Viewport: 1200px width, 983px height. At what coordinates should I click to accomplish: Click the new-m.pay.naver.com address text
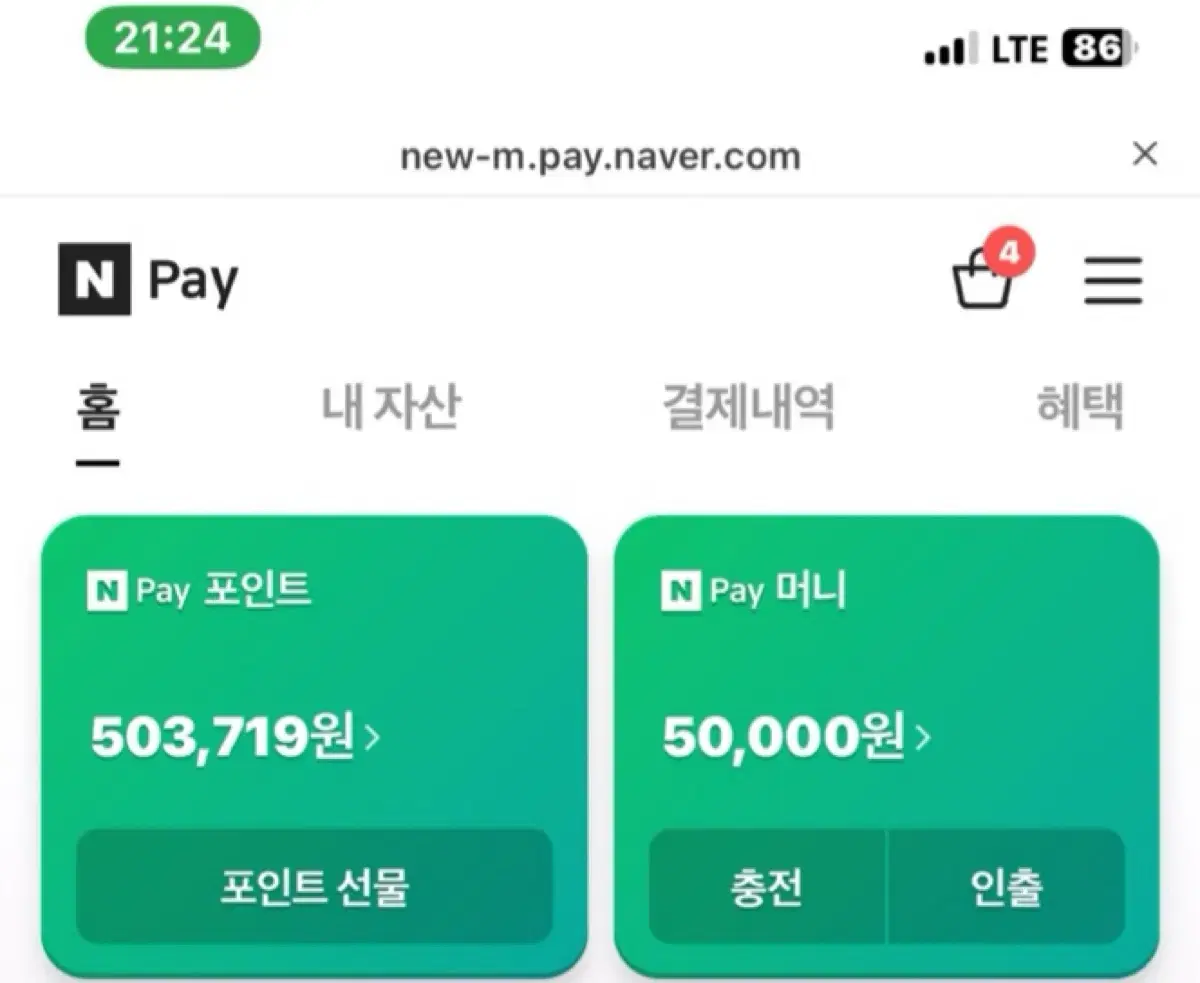point(600,156)
